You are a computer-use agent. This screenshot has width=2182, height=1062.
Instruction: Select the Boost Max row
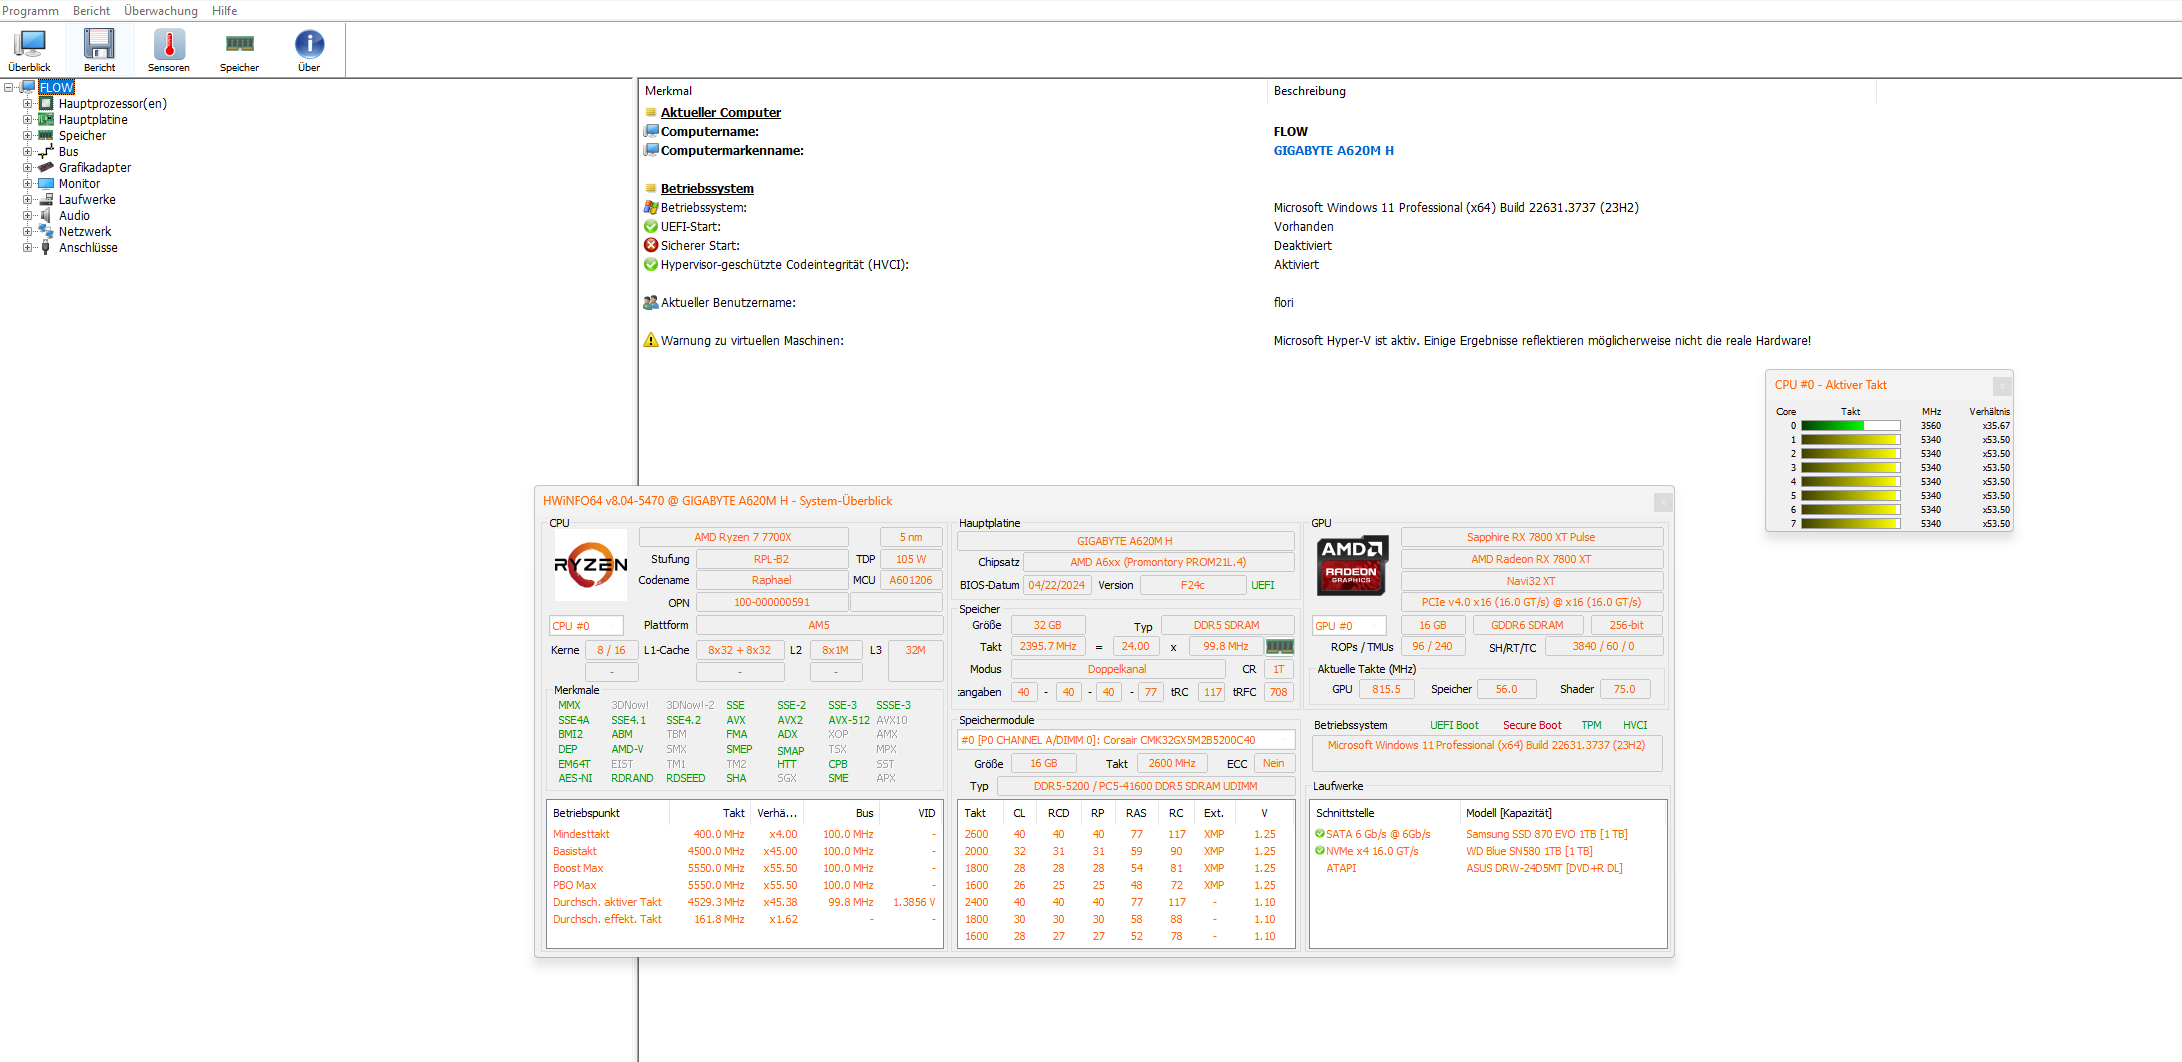[x=744, y=869]
